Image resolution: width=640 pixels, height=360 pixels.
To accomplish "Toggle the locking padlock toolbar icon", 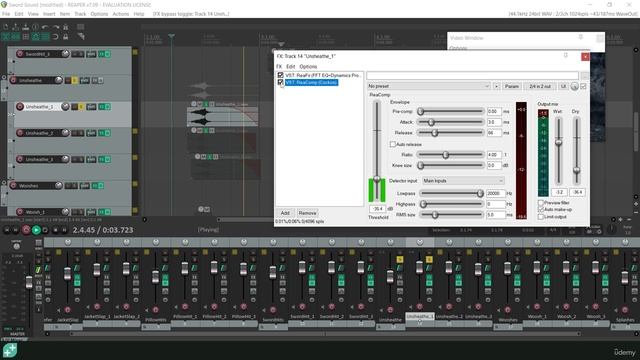I will click(65, 37).
